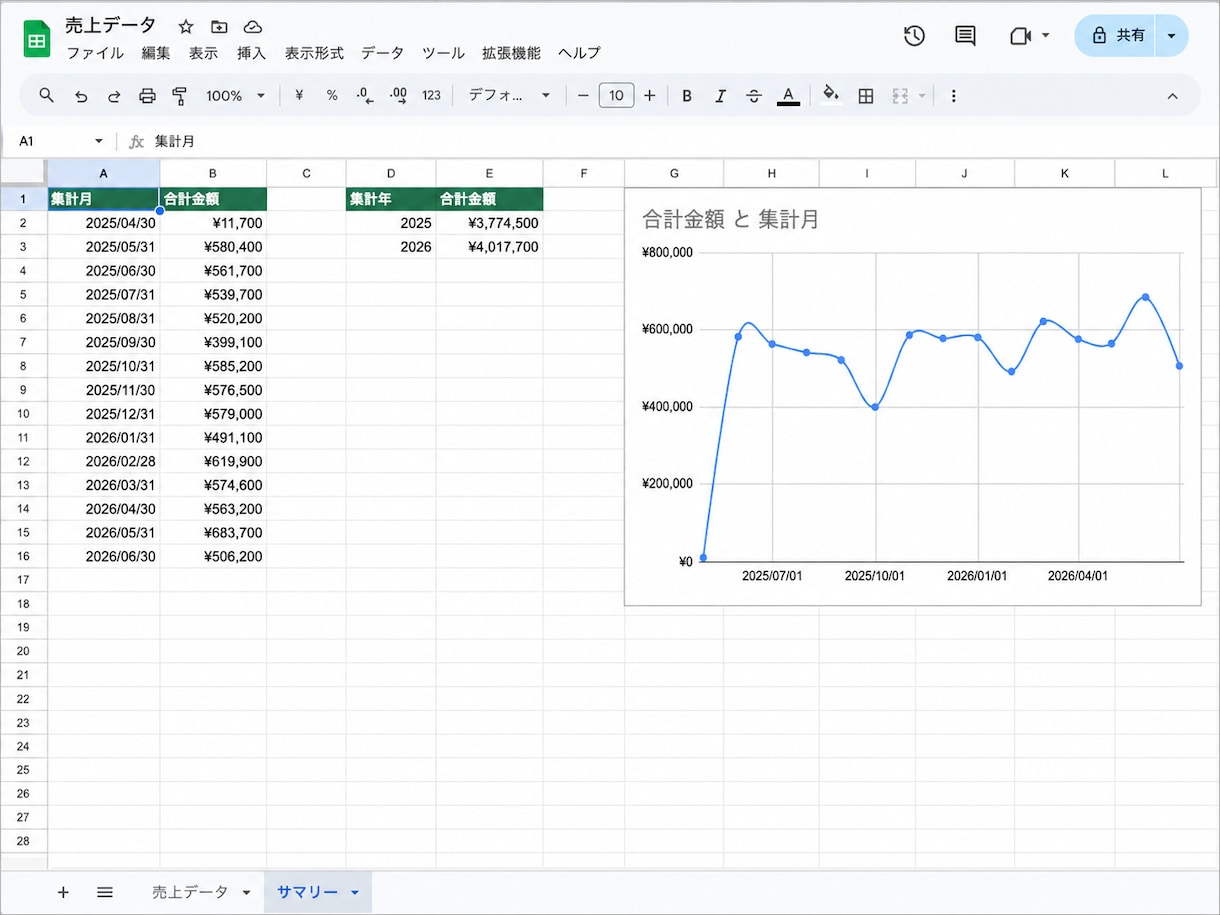1220x915 pixels.
Task: Open the 拡張機能 menu
Action: coord(511,53)
